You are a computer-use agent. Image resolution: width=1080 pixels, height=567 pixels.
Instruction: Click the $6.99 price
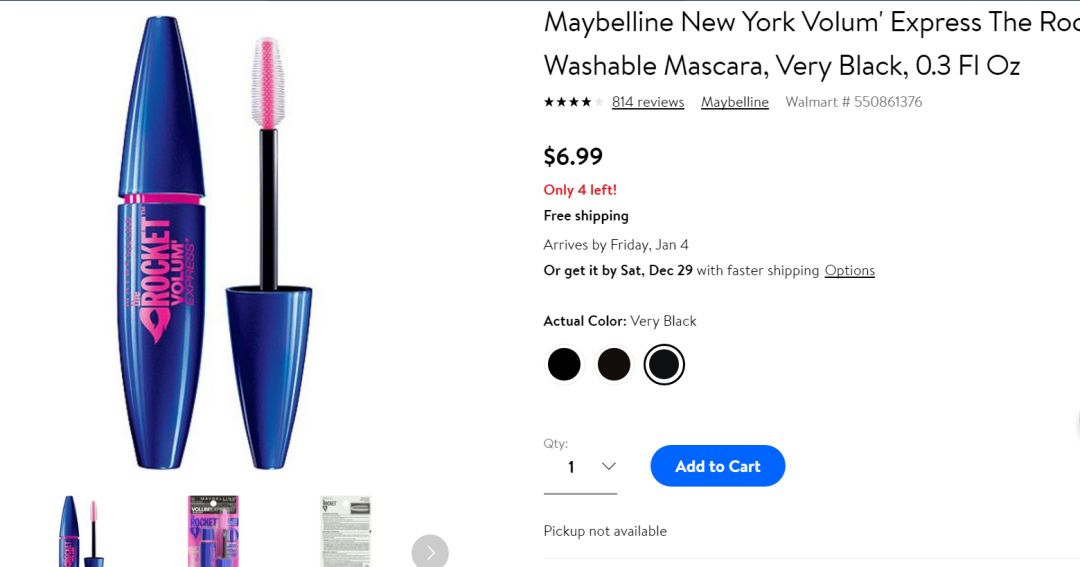[573, 156]
